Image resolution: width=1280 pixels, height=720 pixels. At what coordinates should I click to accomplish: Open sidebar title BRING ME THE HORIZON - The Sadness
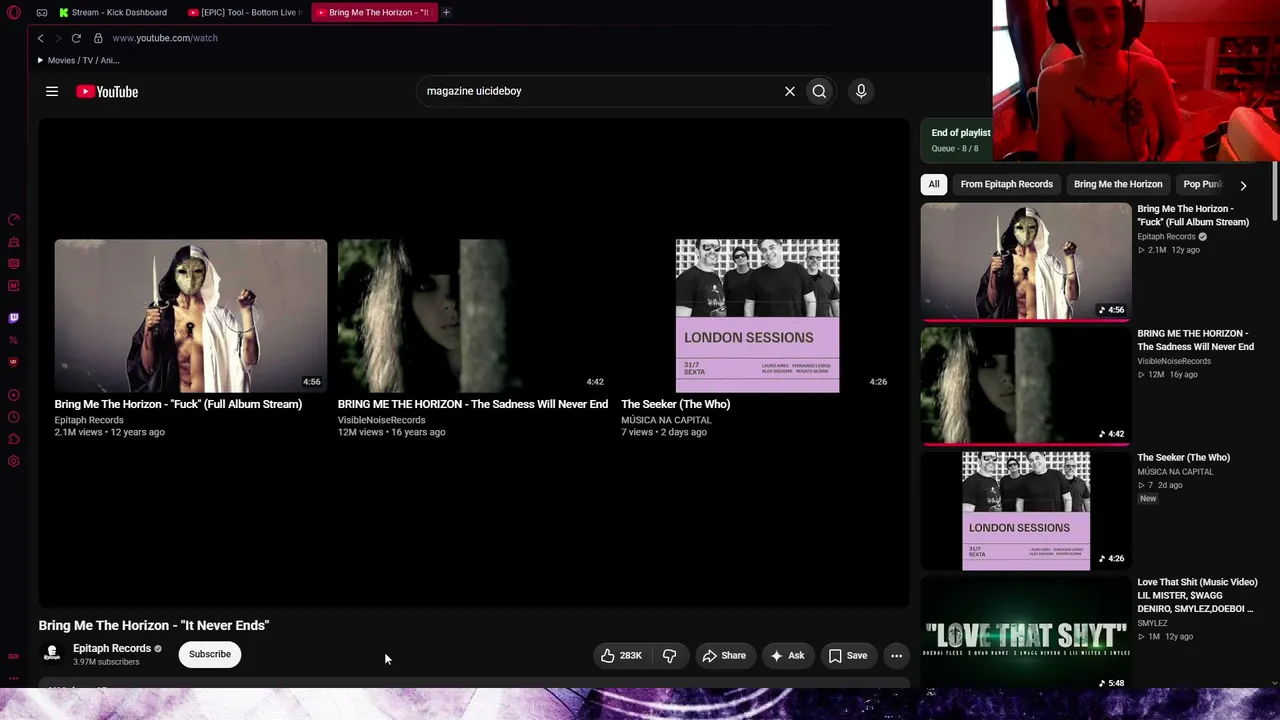point(1196,340)
